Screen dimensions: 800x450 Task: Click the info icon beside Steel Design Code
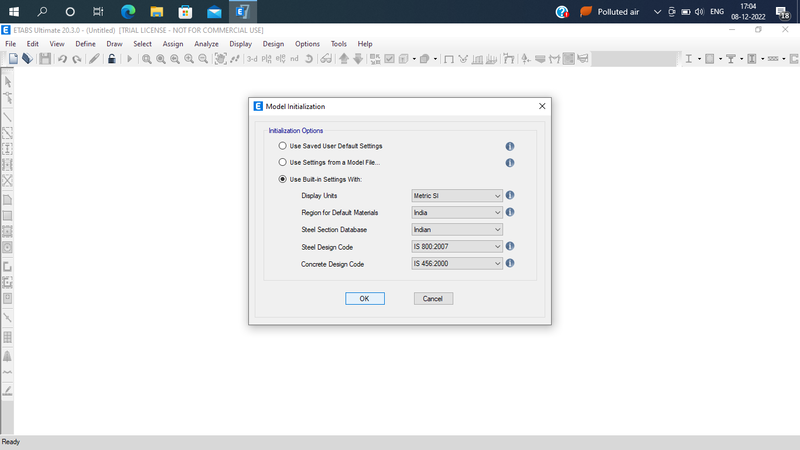point(510,246)
